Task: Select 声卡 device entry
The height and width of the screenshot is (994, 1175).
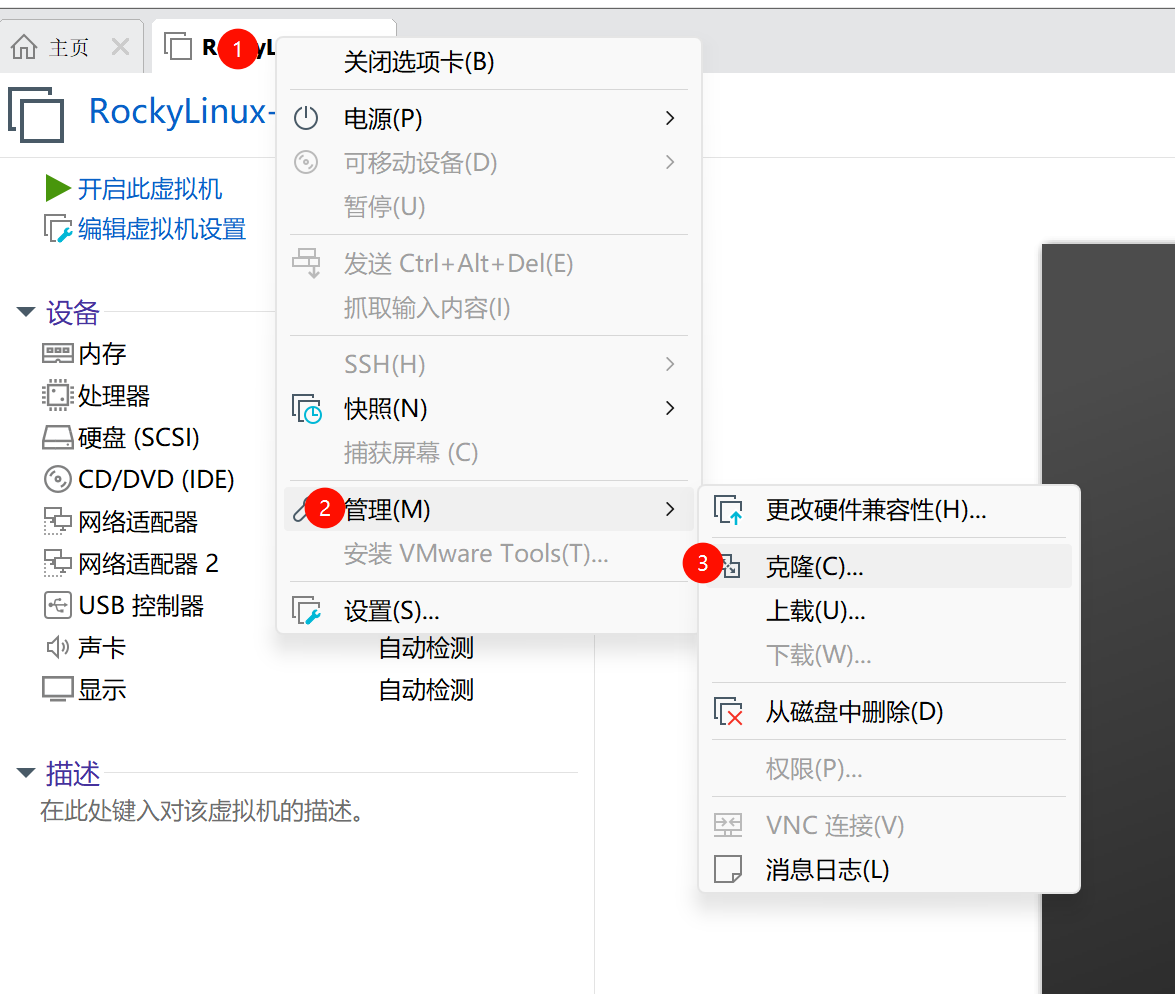Action: [x=102, y=648]
